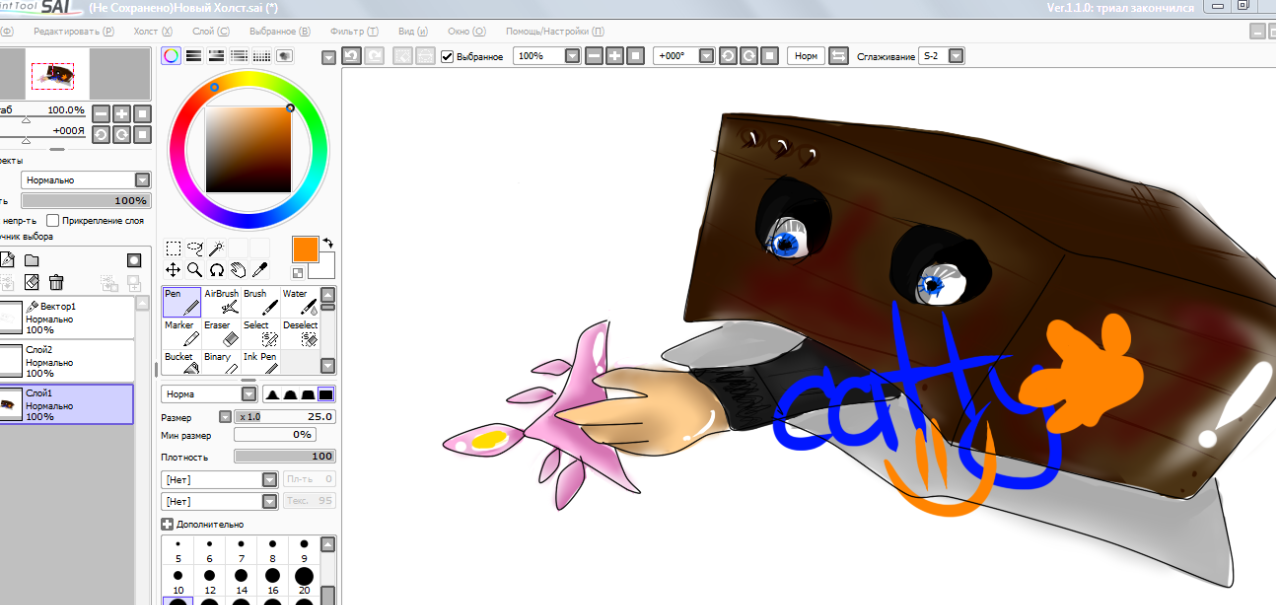Select the Binary pen tool

(x=221, y=362)
